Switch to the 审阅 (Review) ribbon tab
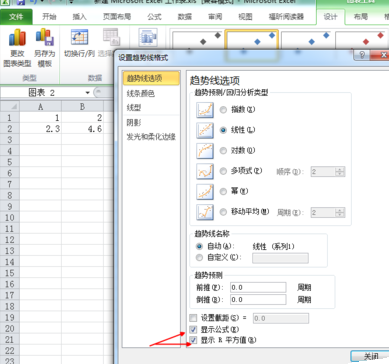Screen dimensions: 389x364 tap(215, 16)
